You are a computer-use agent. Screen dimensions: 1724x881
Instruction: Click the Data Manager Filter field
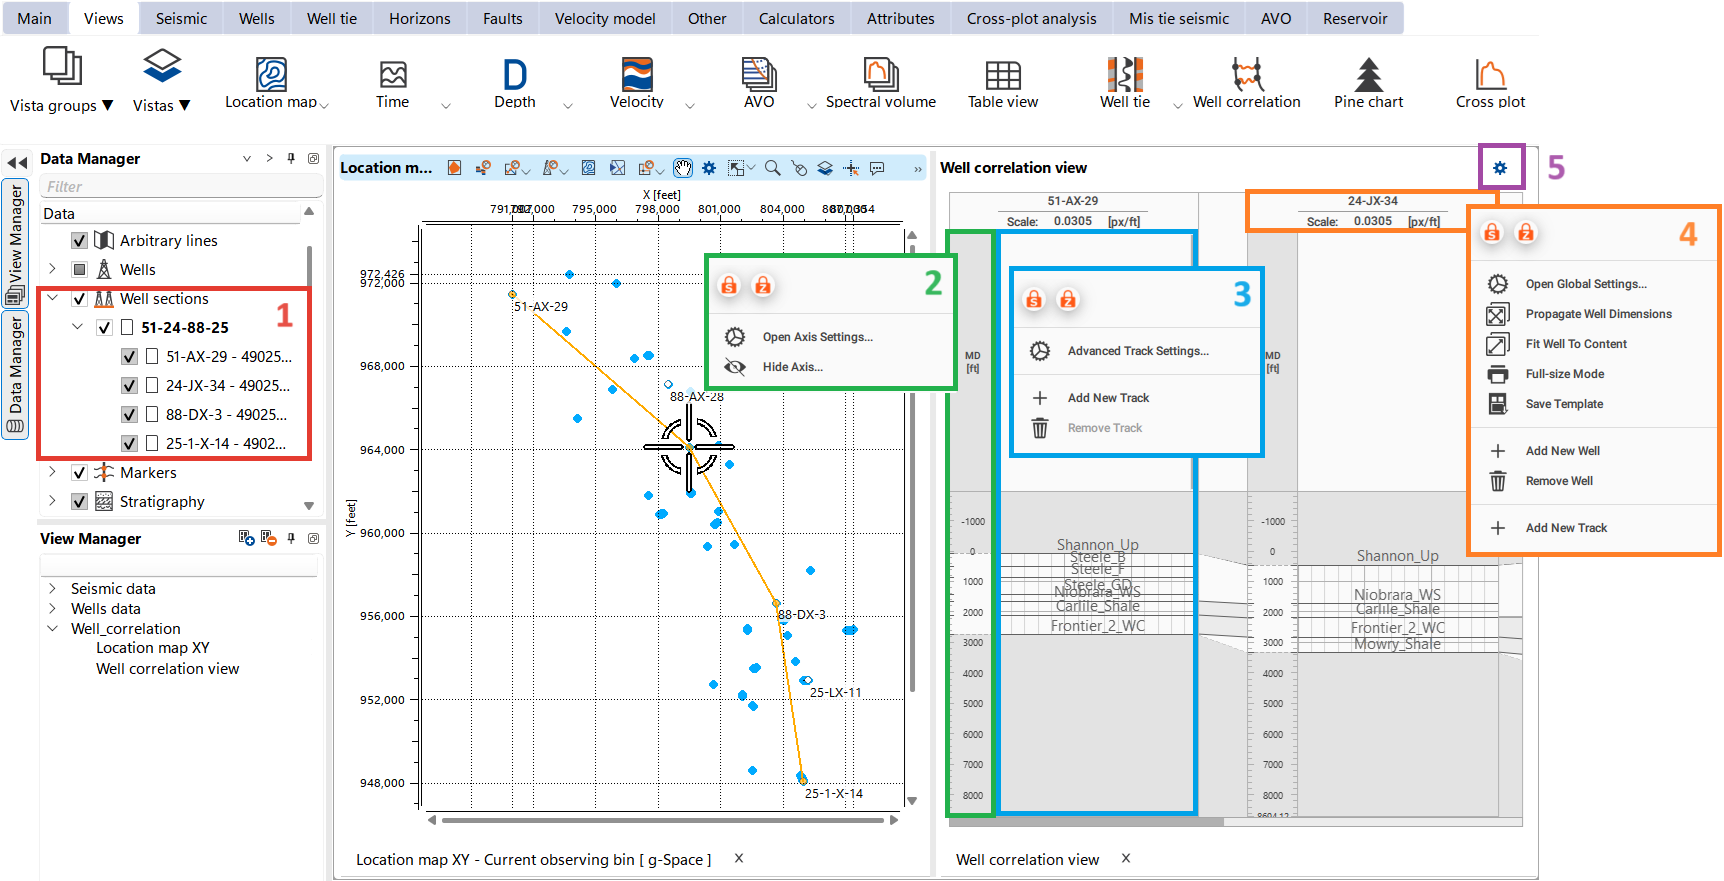coord(180,187)
